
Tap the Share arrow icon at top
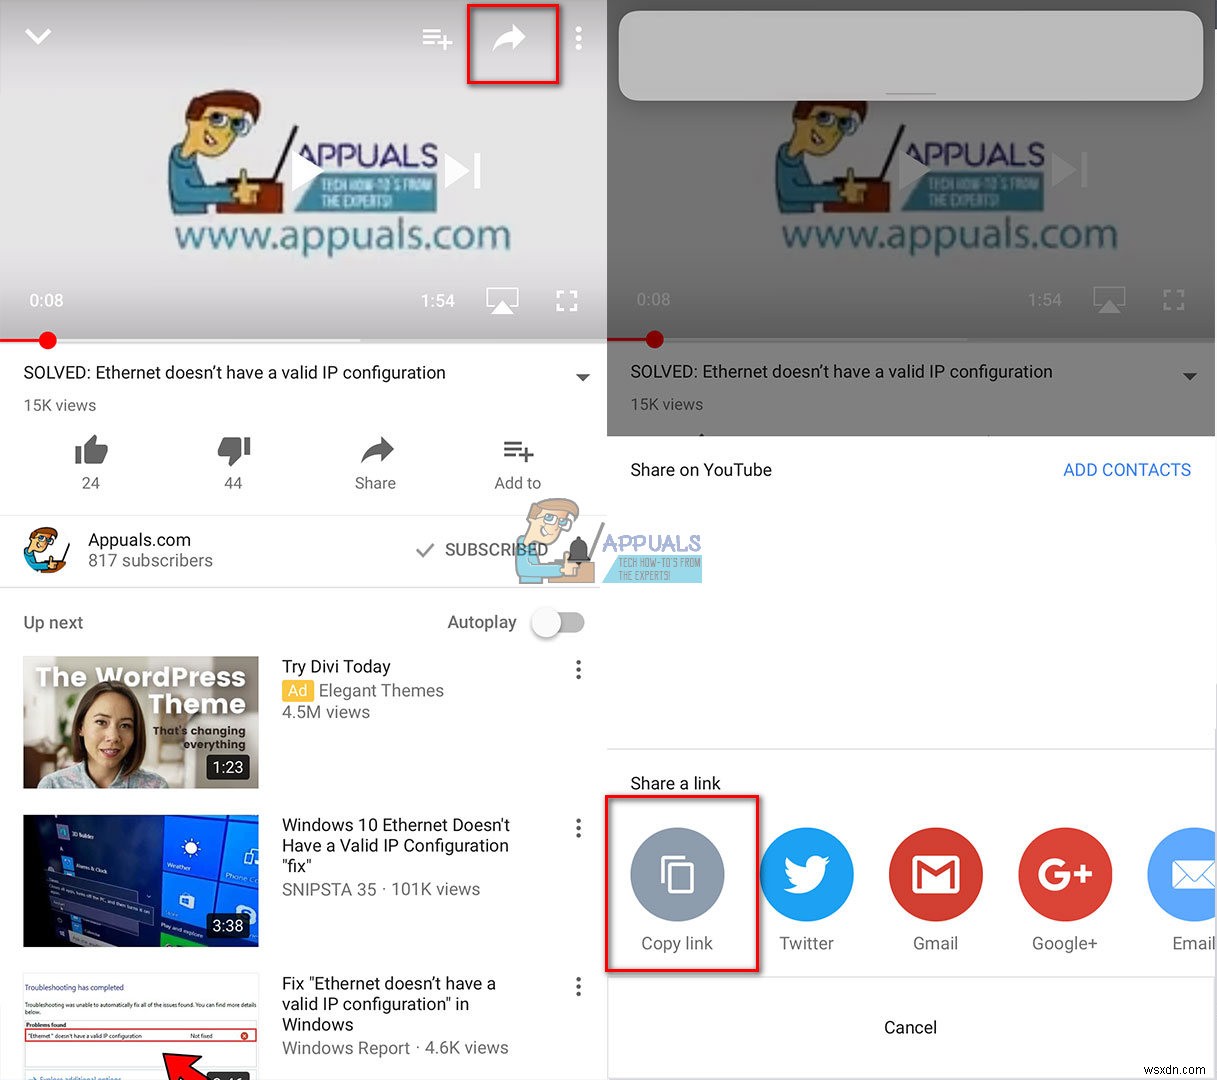tap(512, 38)
